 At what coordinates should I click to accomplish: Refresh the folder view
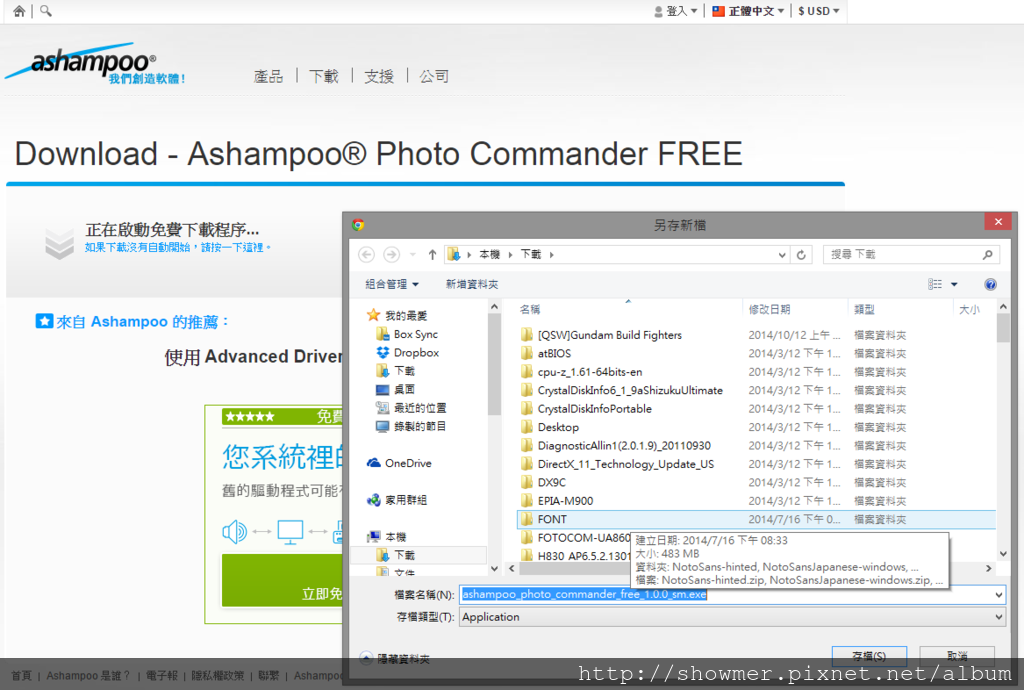click(x=801, y=255)
